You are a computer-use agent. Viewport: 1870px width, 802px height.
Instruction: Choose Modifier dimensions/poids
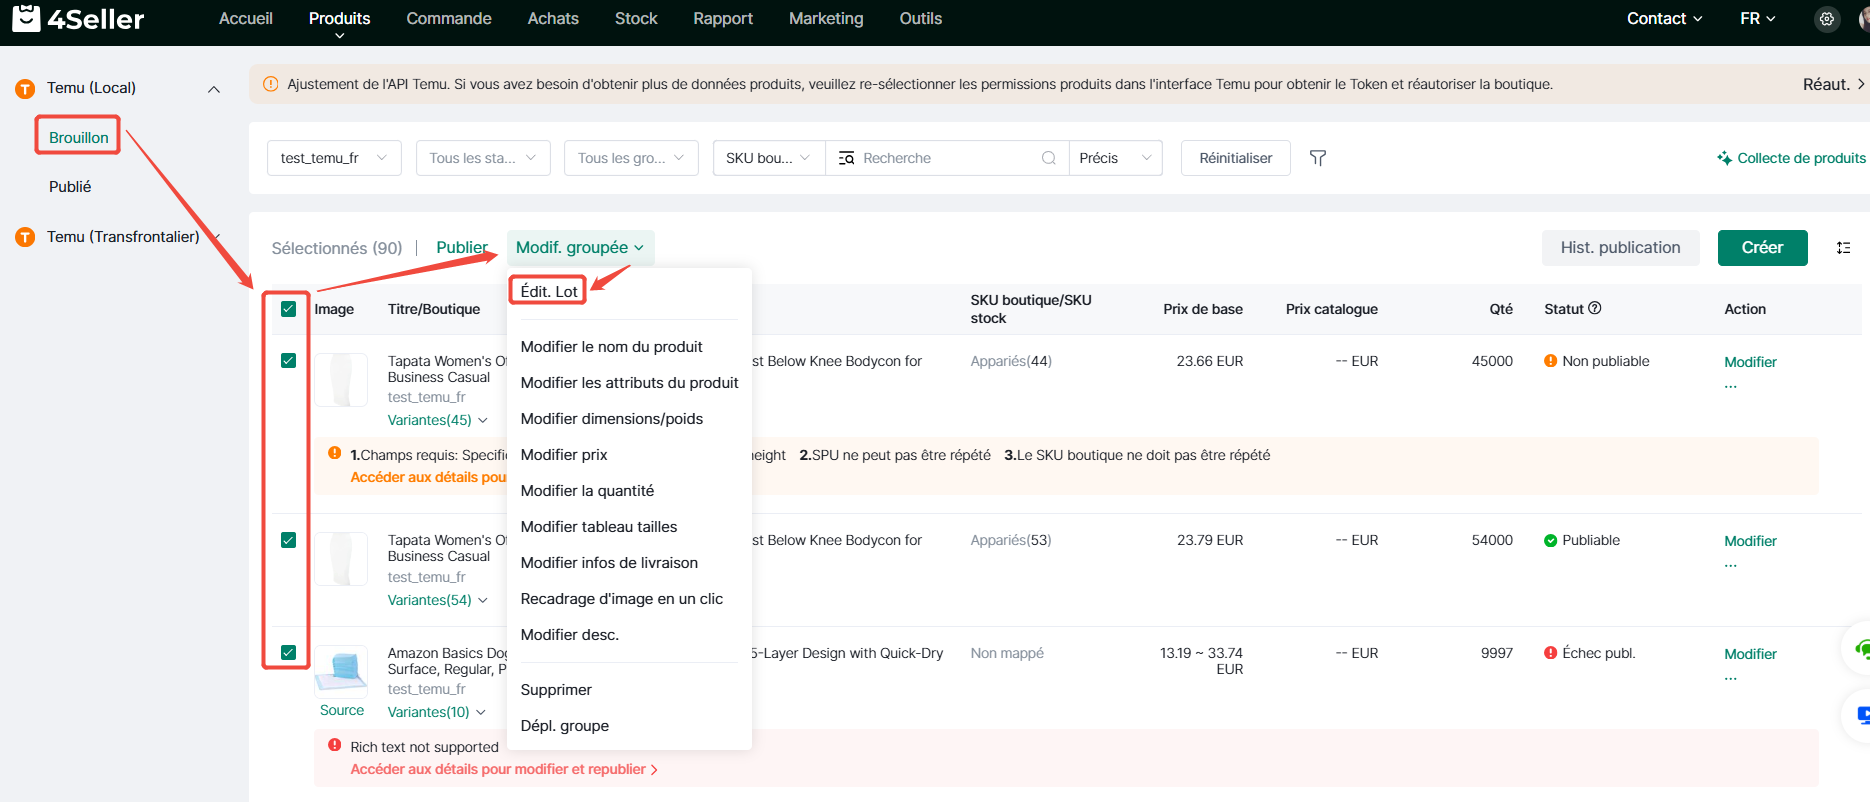611,419
